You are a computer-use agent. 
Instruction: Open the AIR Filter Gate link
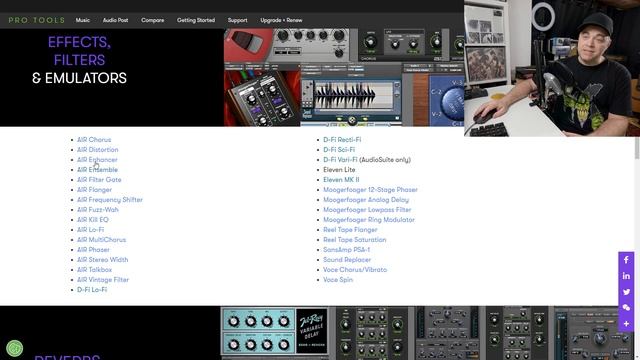pos(99,180)
